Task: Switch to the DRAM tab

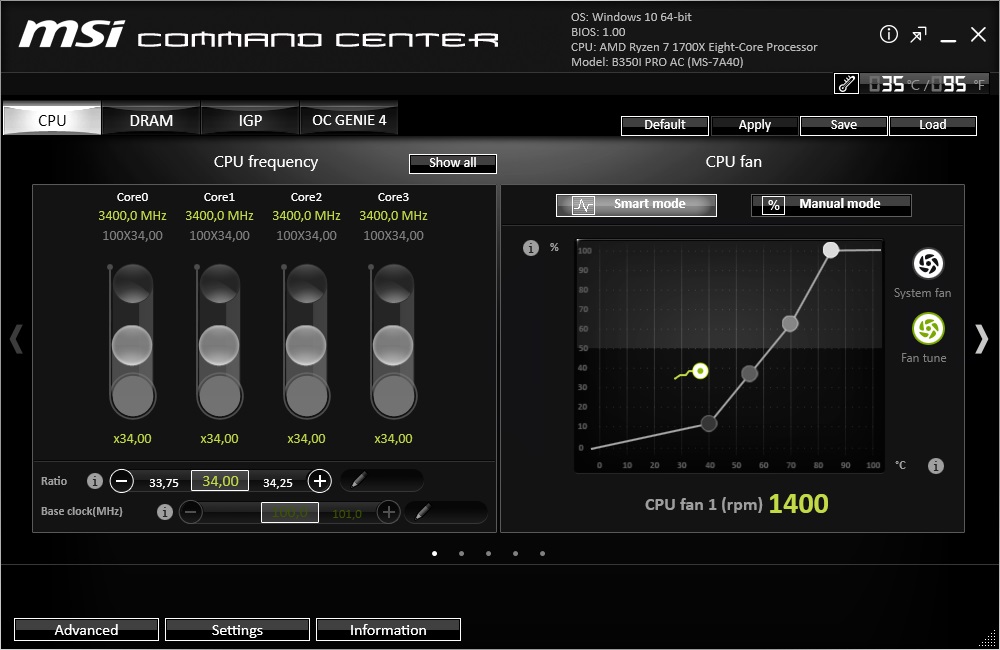Action: click(x=151, y=119)
